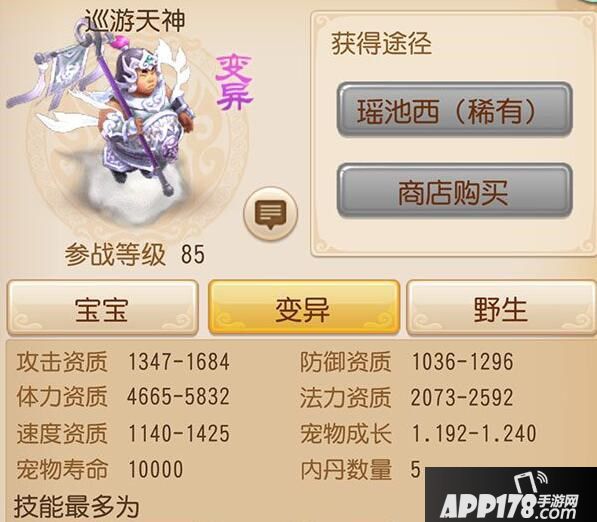Screen dimensions: 597x522
Task: Tap the 参战等级 85 level label
Action: coord(135,254)
